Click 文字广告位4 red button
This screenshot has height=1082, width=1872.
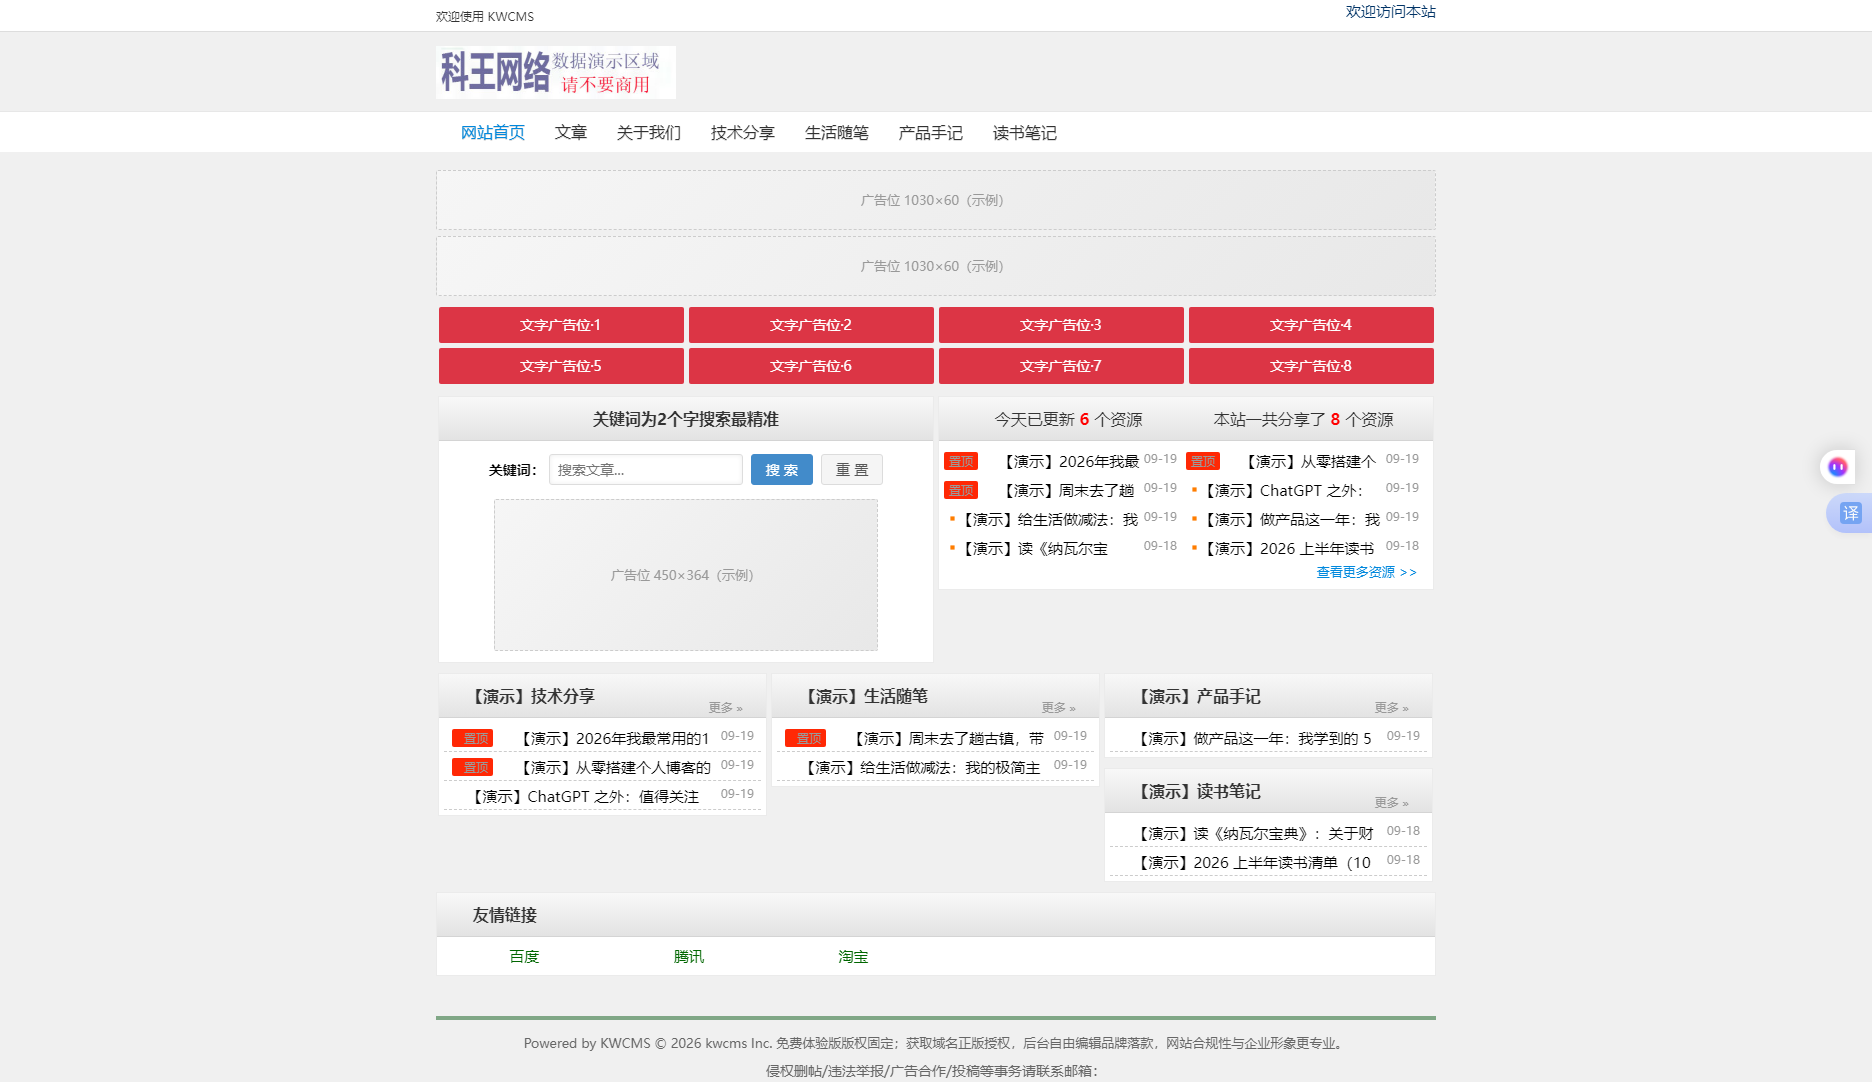1311,325
